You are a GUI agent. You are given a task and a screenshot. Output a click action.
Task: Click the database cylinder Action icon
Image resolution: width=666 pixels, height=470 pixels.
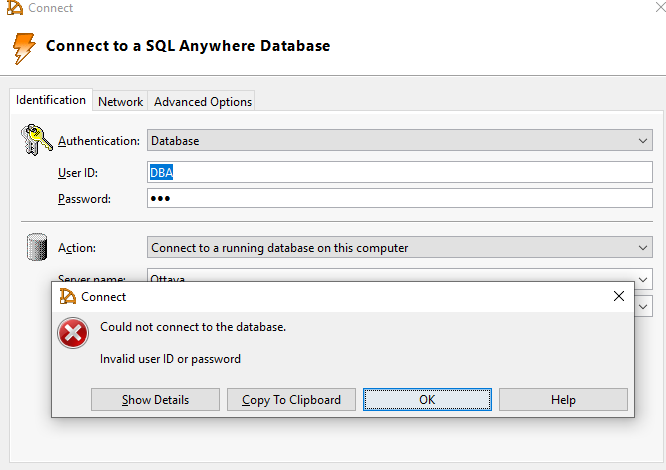click(x=37, y=247)
